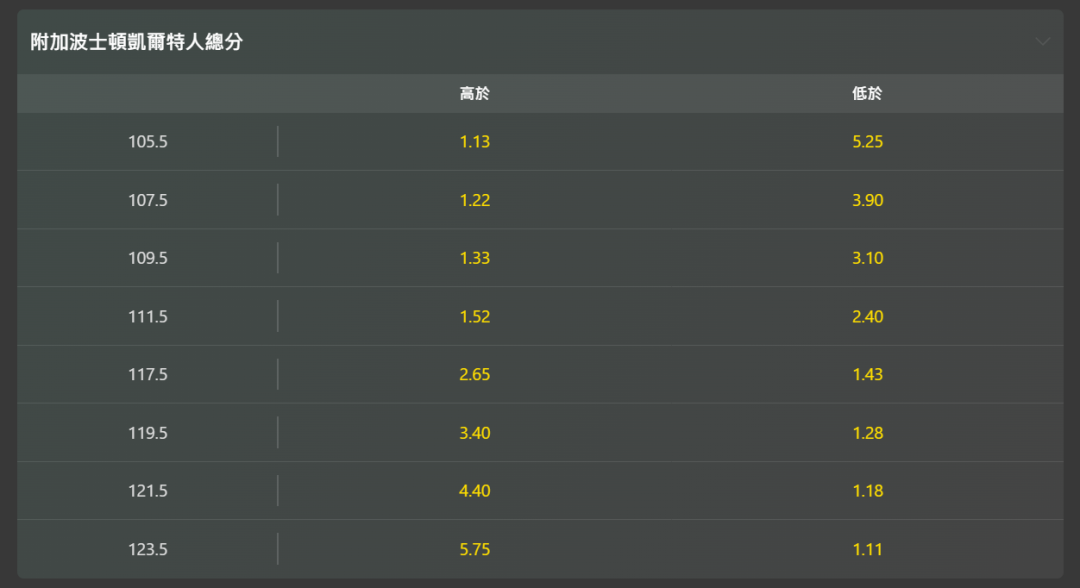The width and height of the screenshot is (1080, 588).
Task: Click the 低於 column header
Action: click(x=868, y=94)
